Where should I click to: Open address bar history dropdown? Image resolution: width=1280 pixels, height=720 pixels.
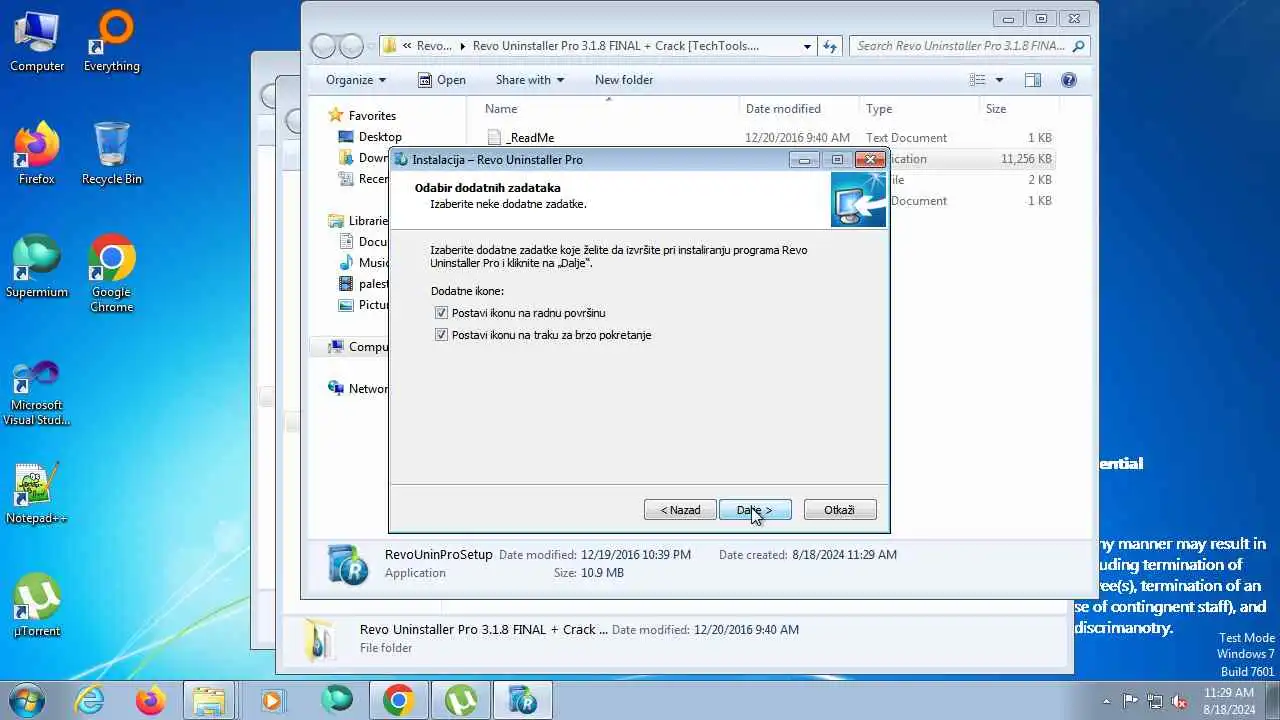coord(807,46)
